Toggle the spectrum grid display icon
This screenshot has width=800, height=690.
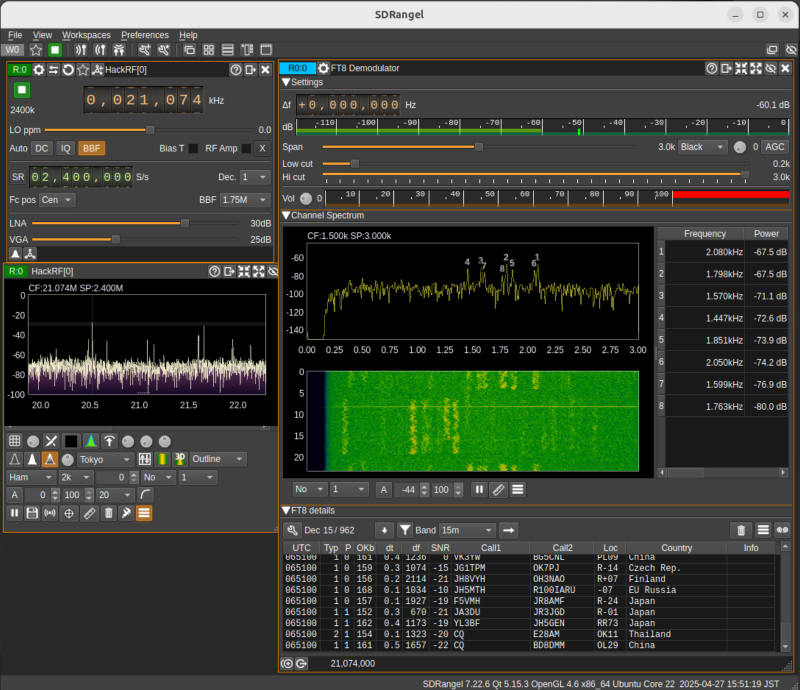click(15, 441)
